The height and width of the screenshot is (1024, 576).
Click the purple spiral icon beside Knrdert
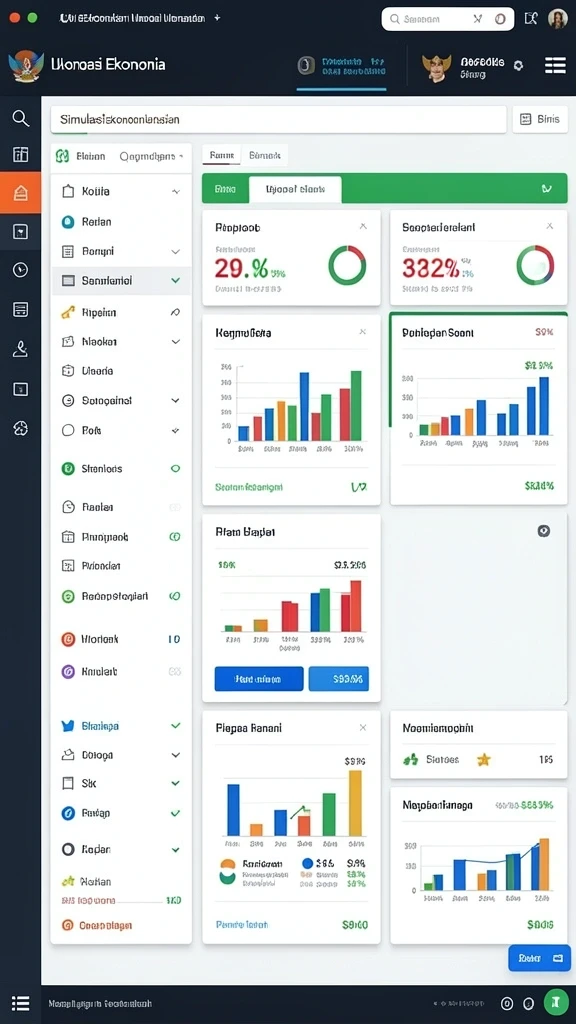pos(68,671)
